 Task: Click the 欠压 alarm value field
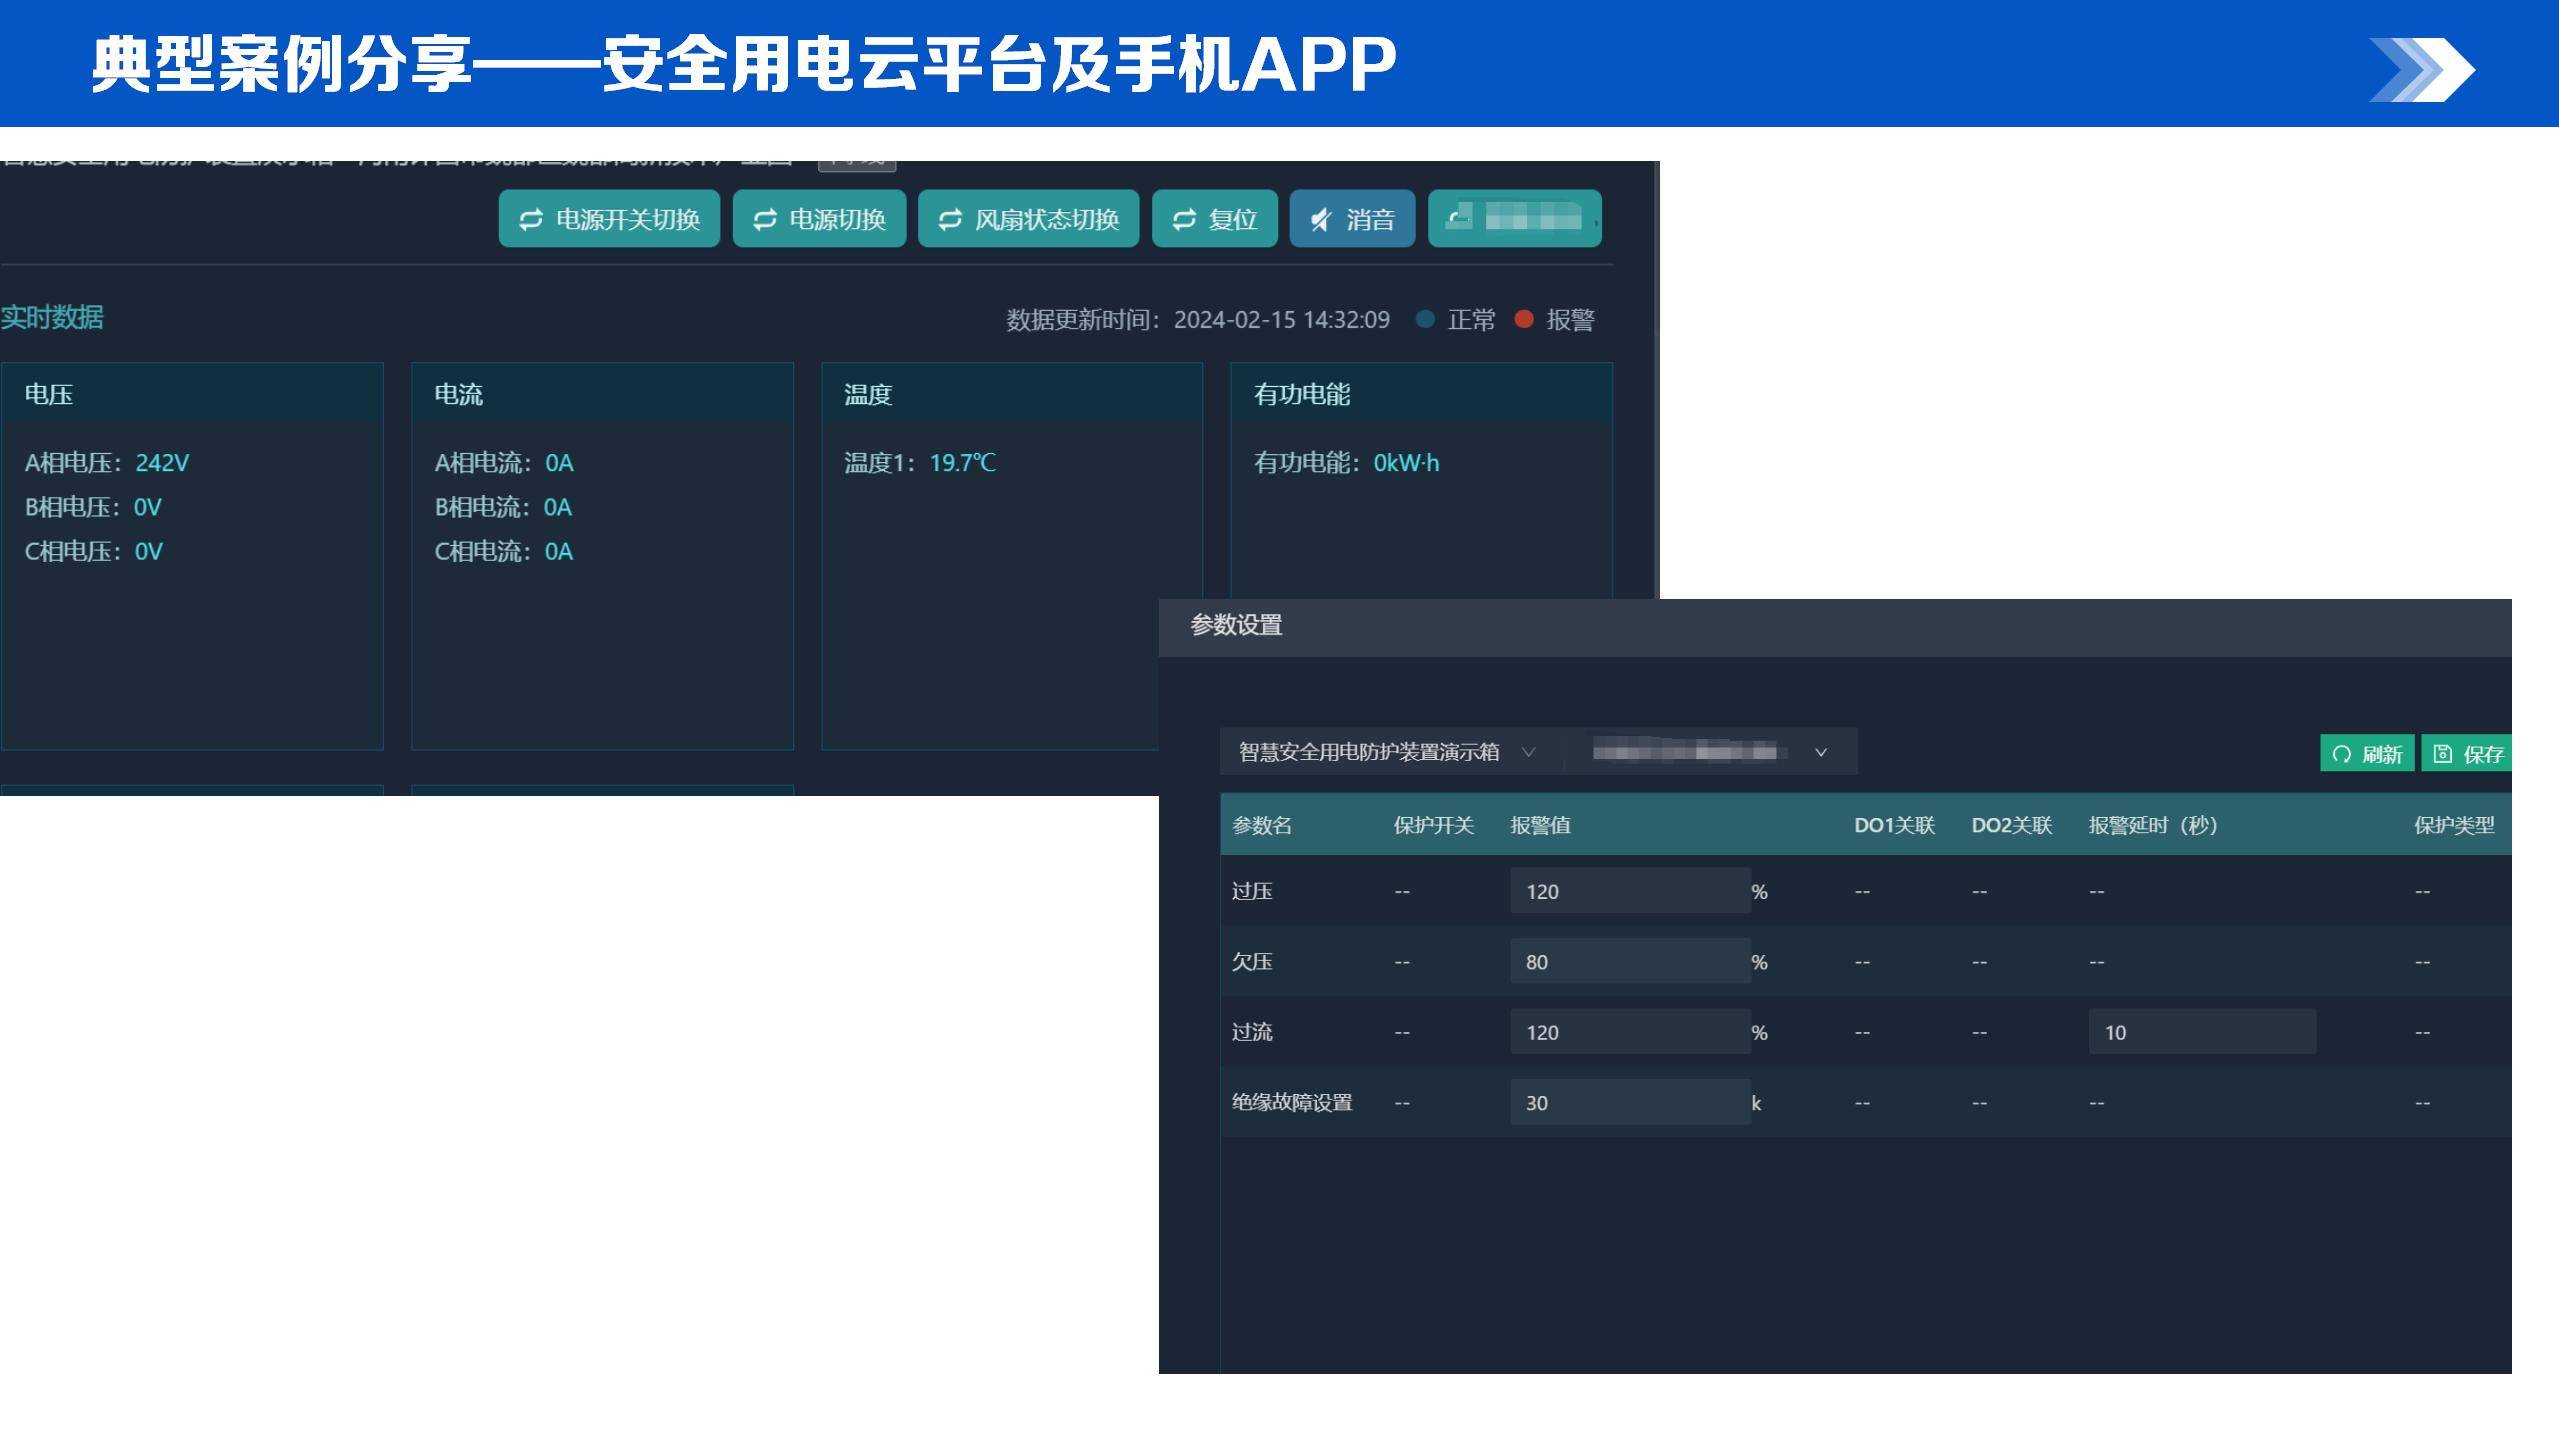(1629, 962)
